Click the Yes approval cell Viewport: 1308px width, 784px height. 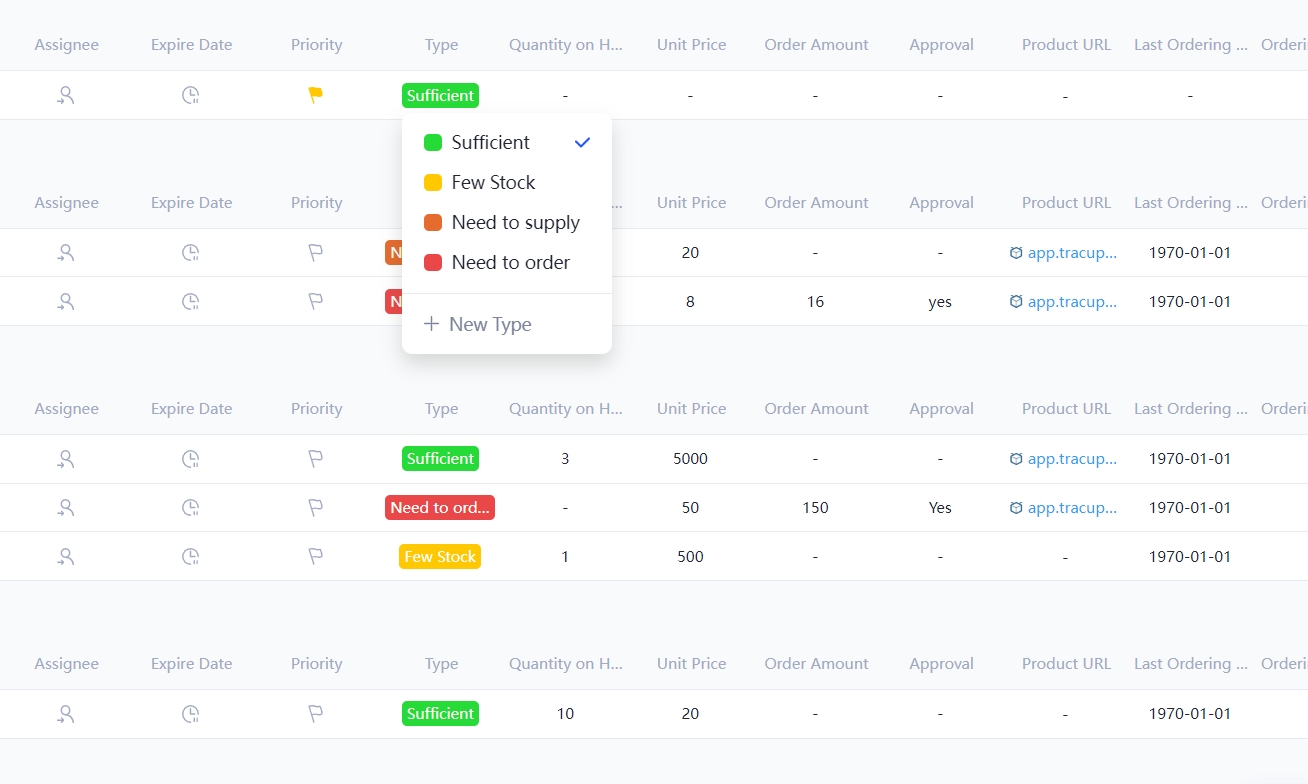pyautogui.click(x=940, y=507)
